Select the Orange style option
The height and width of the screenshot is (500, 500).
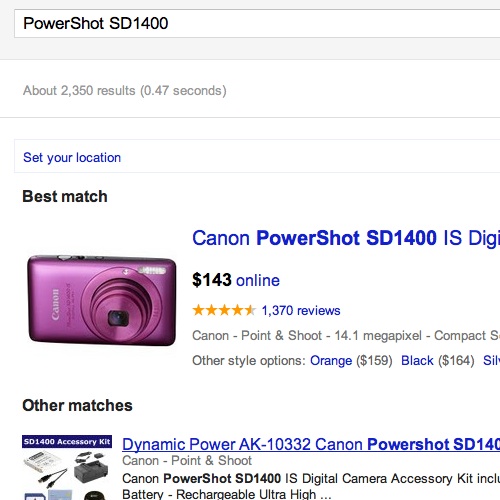click(x=331, y=361)
